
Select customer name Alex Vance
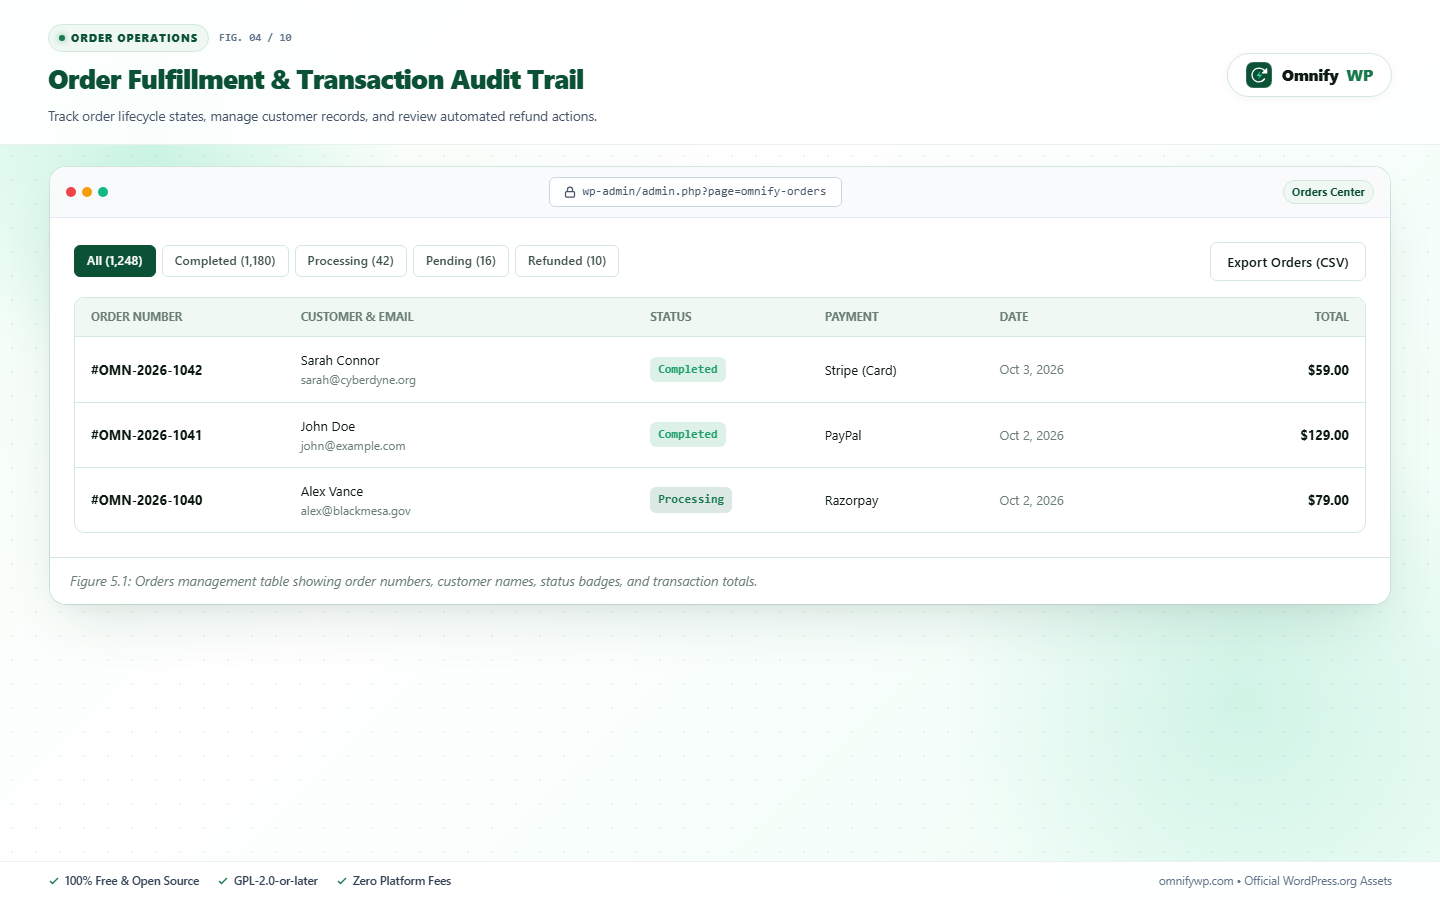[332, 491]
